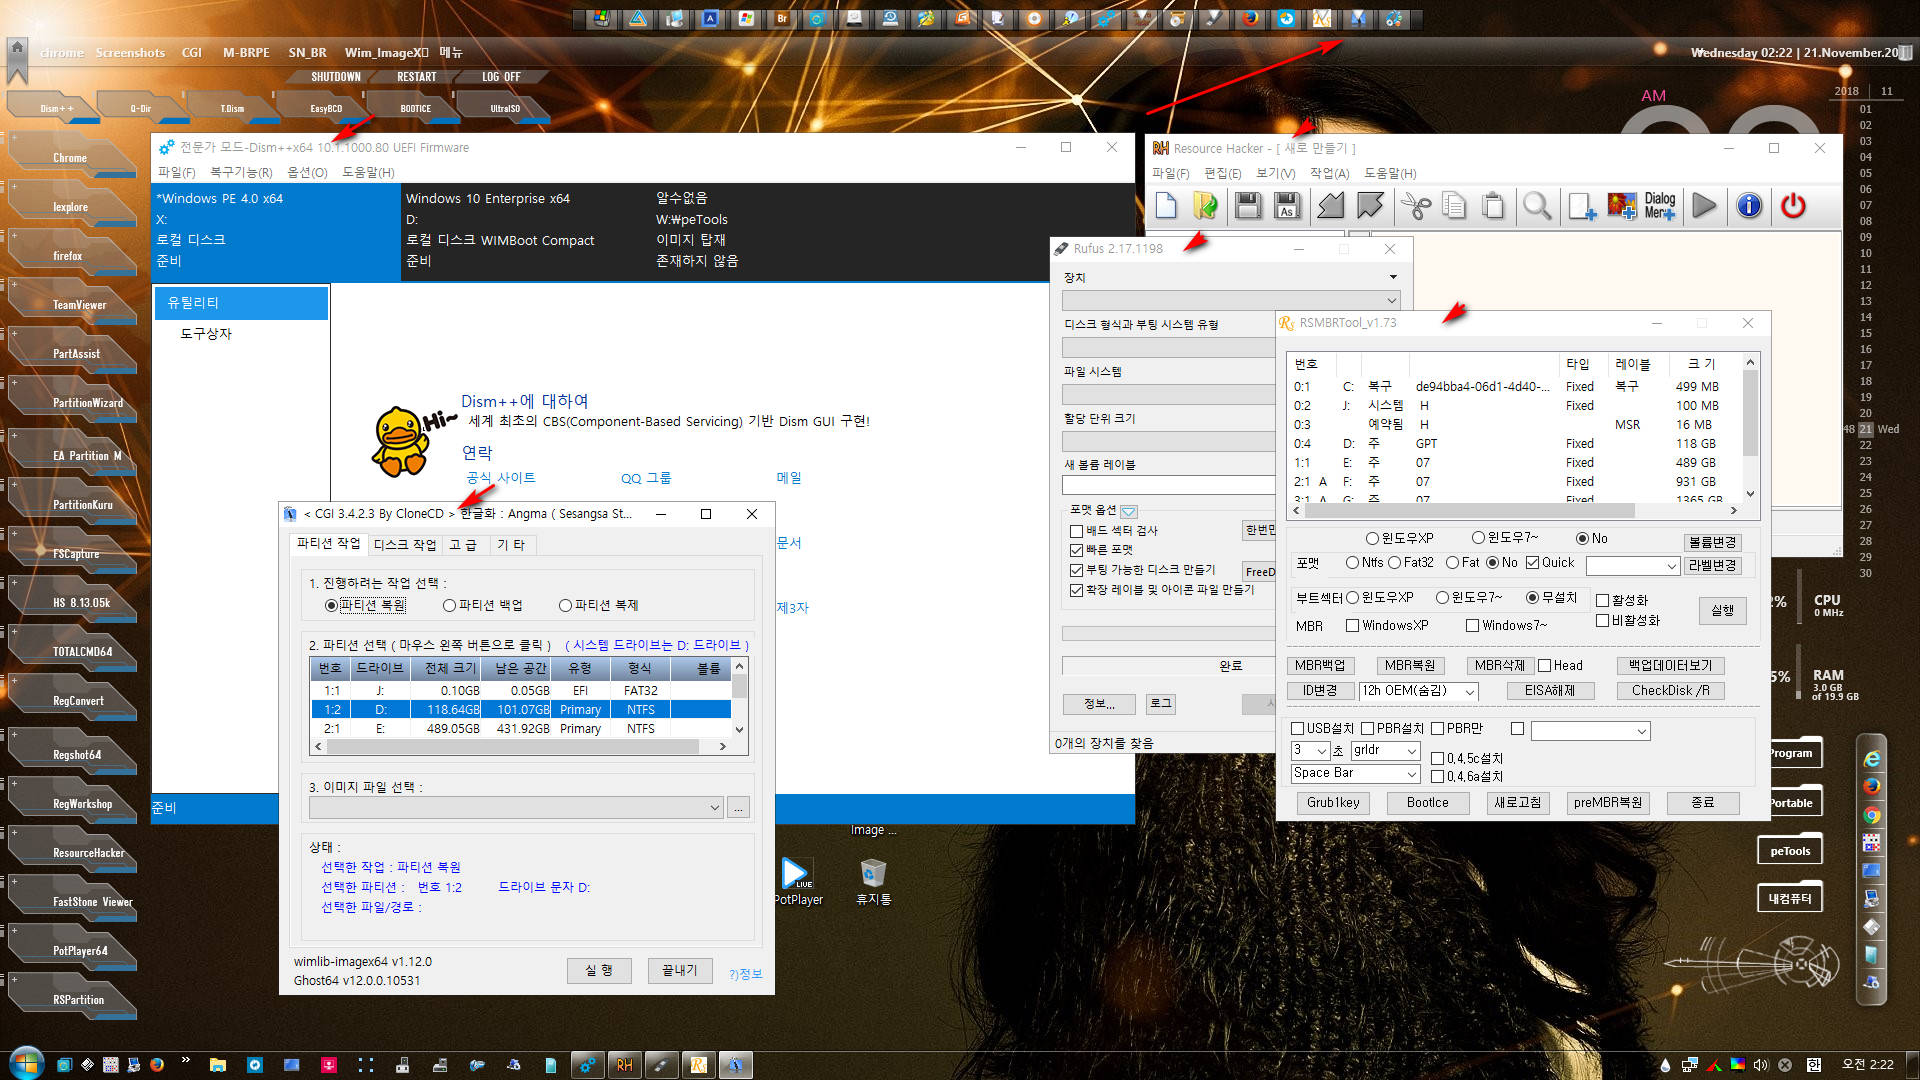The image size is (1920, 1080).
Task: Open 12h OEM ID dropdown in RSMBRTool
Action: (x=1418, y=691)
